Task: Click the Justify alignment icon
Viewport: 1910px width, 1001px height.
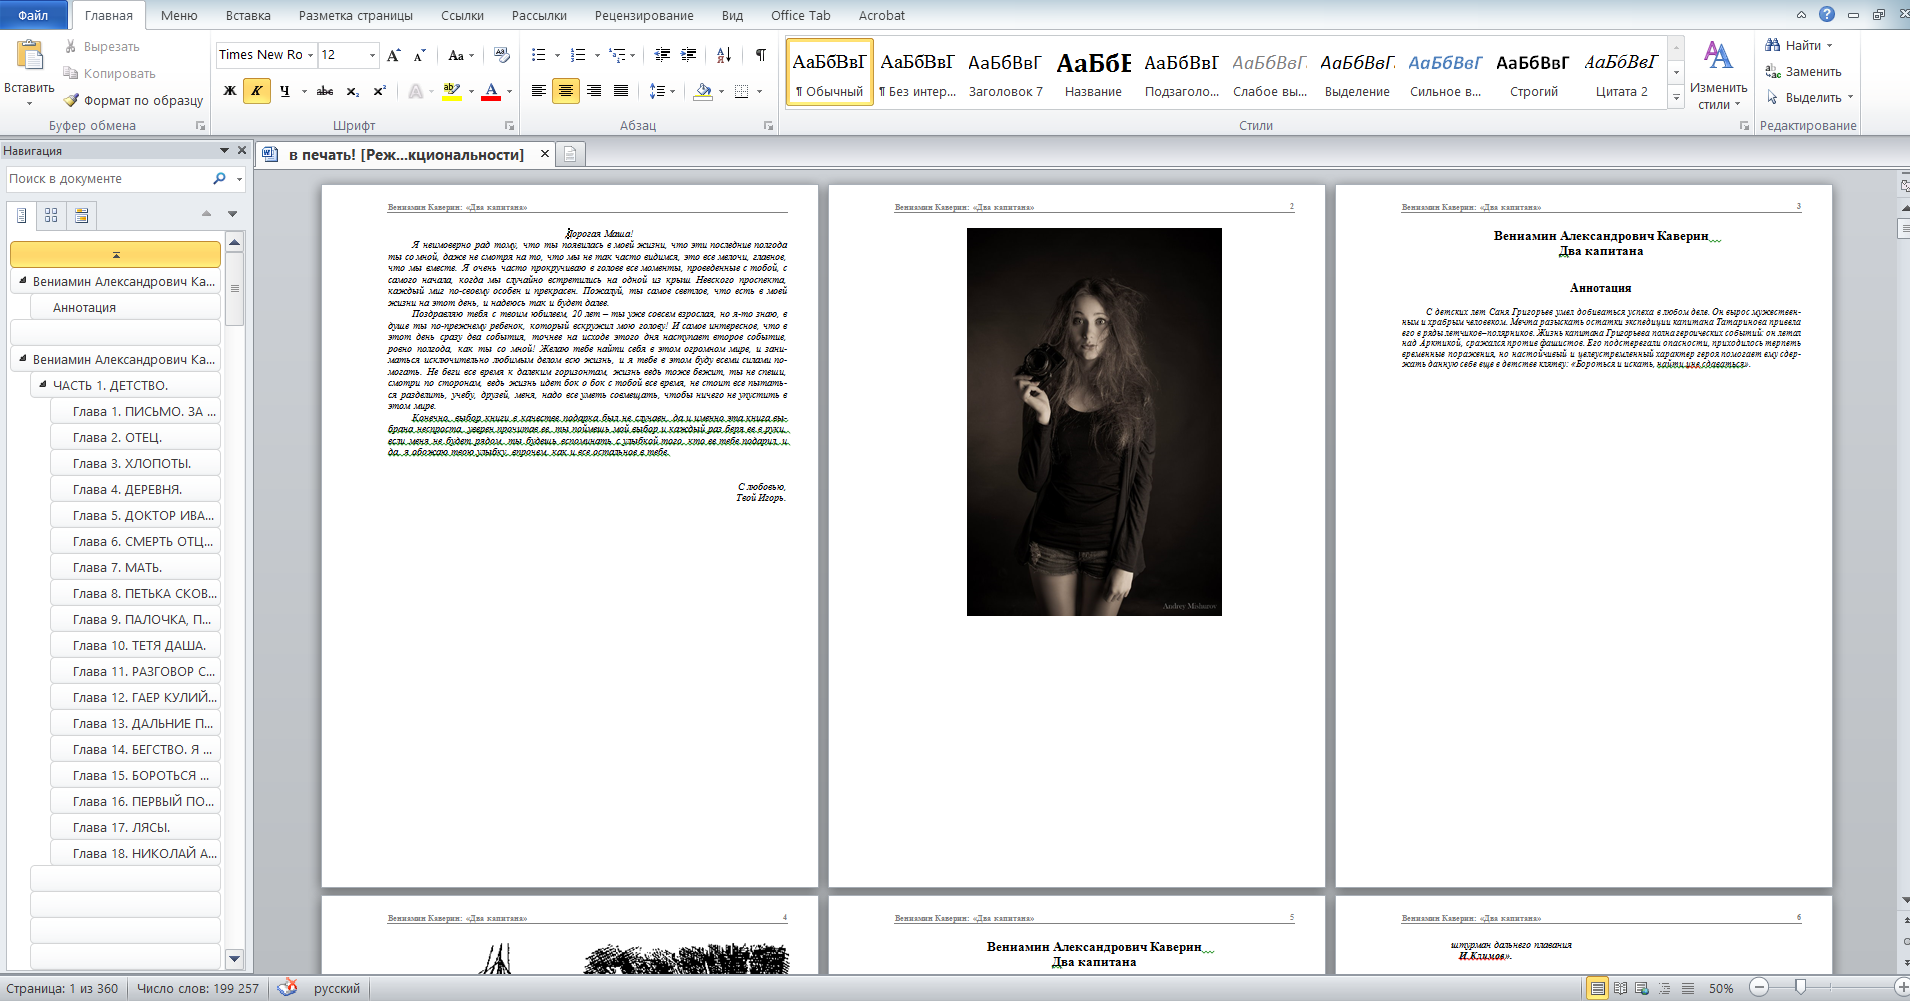Action: [621, 91]
